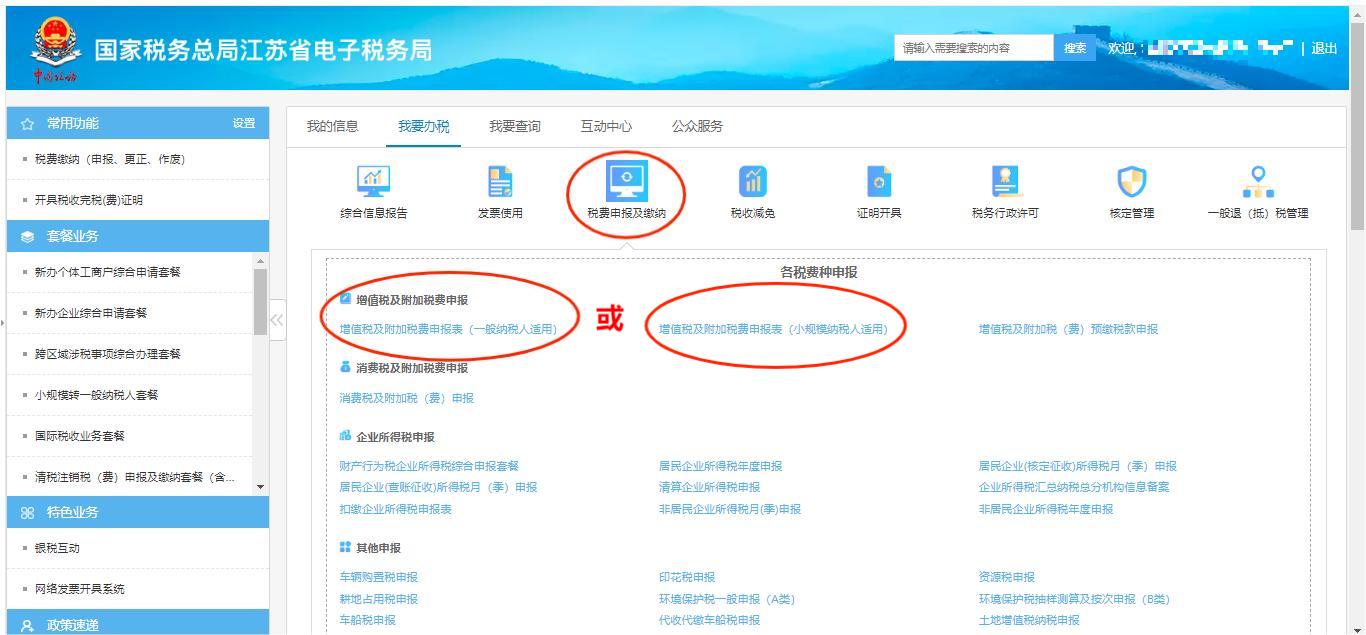Click 设置 beside 常用功能

pos(244,123)
